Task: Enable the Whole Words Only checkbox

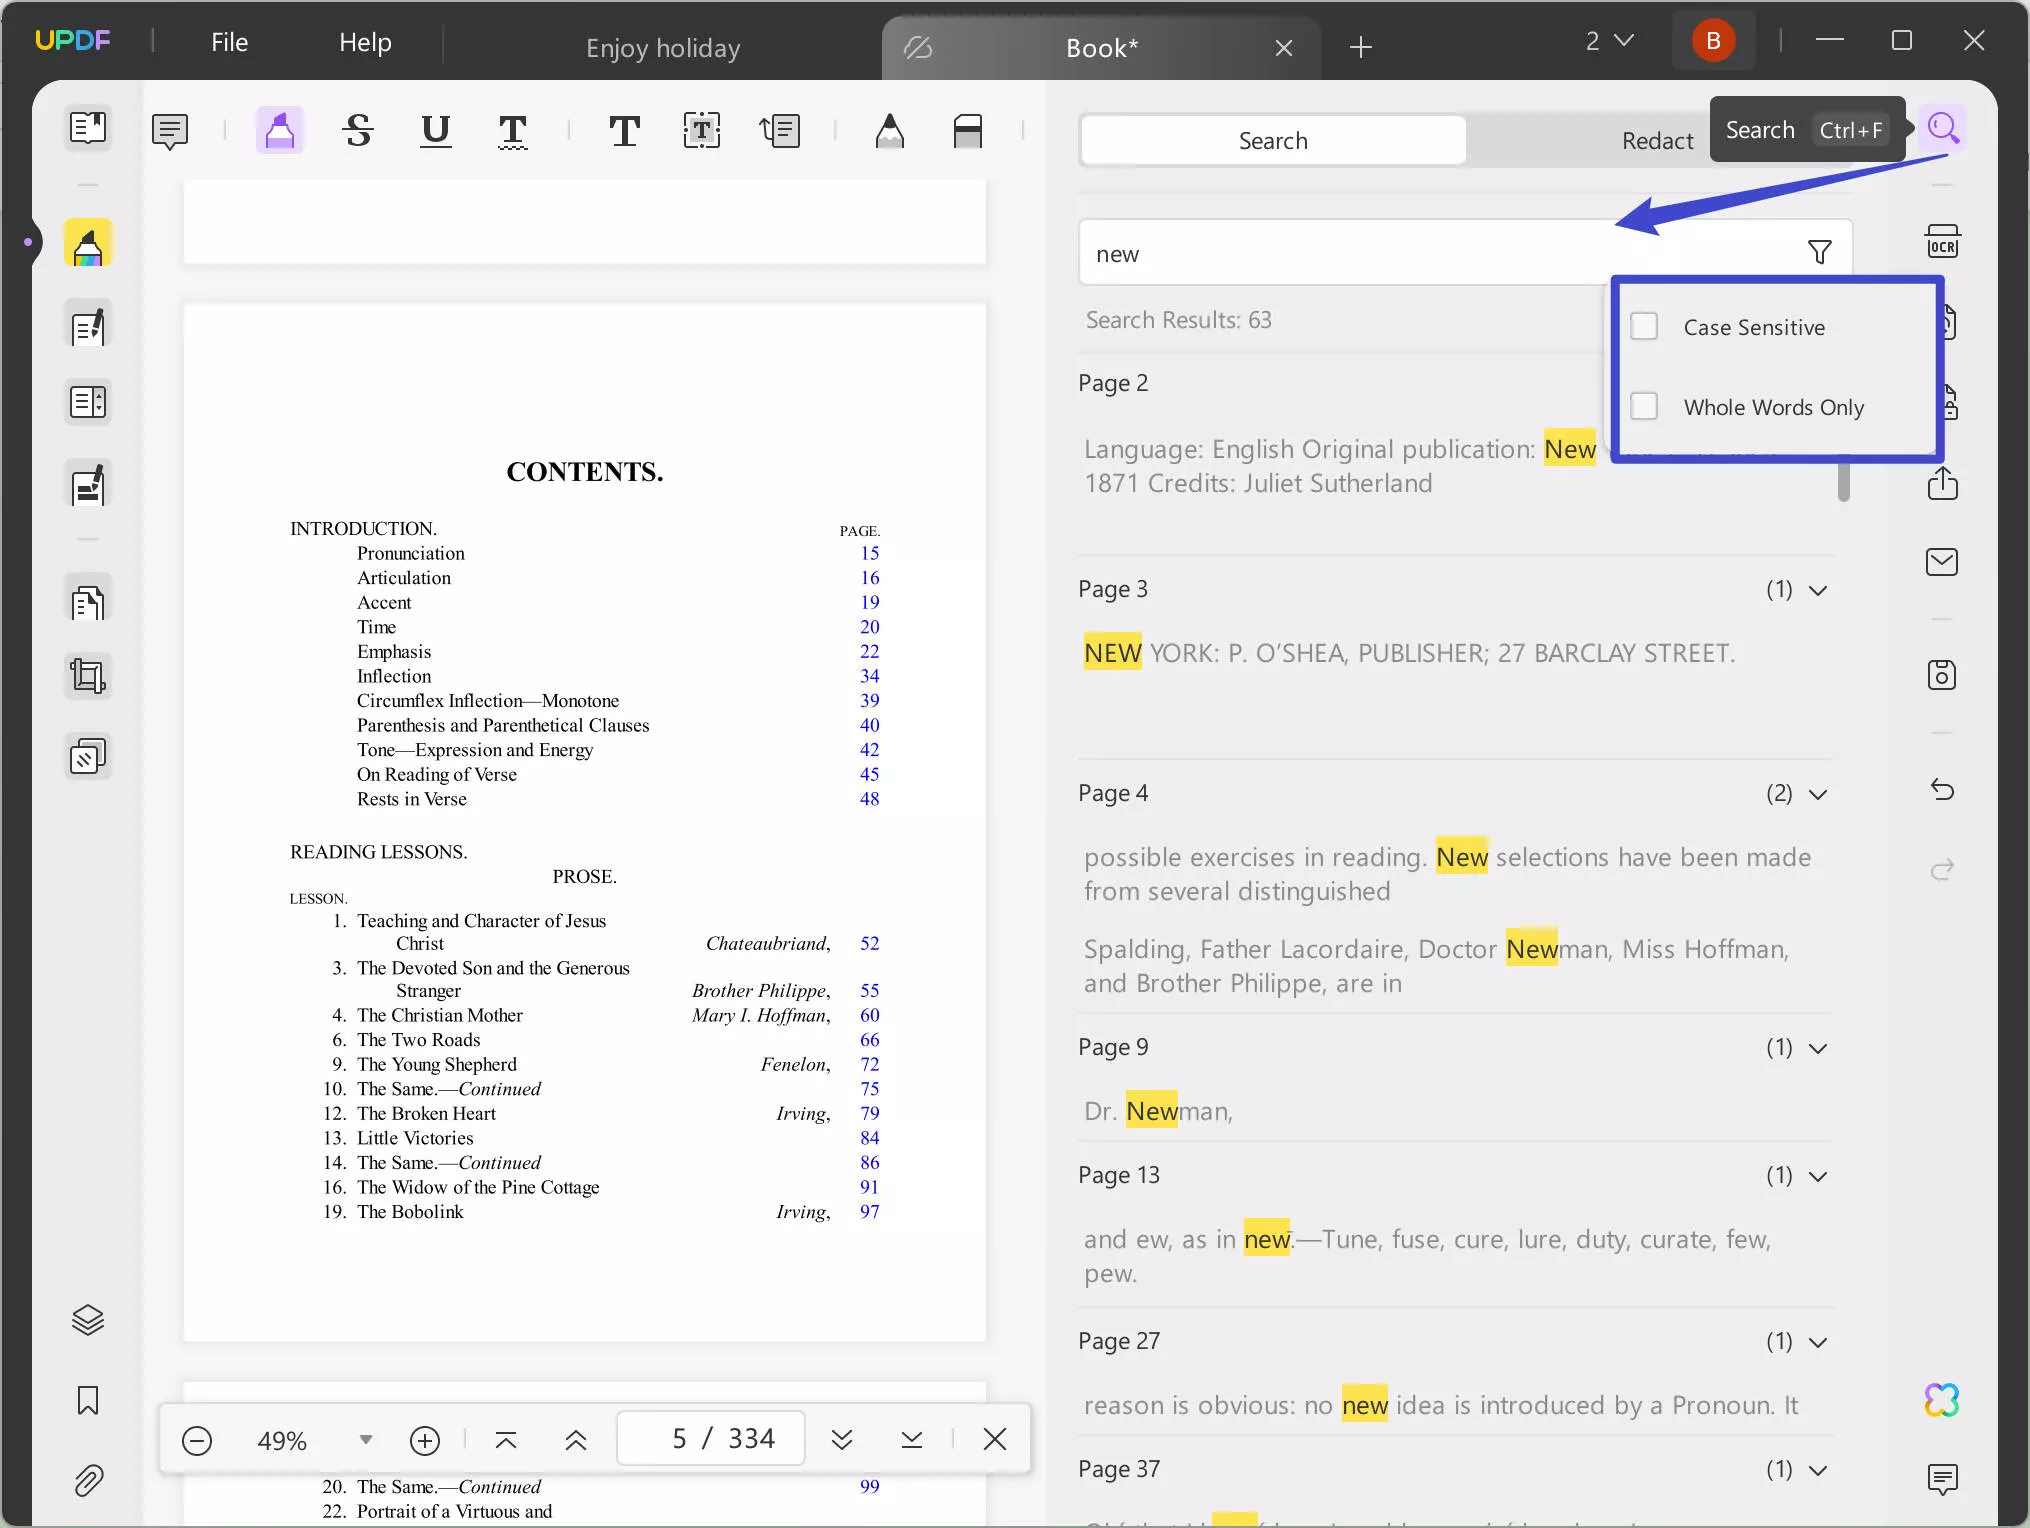Action: click(x=1644, y=406)
